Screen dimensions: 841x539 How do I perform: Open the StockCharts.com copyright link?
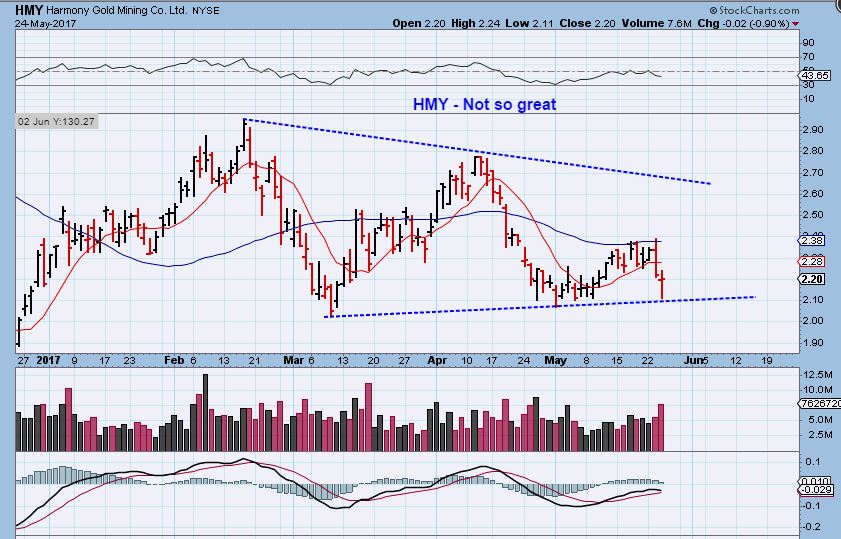(754, 10)
